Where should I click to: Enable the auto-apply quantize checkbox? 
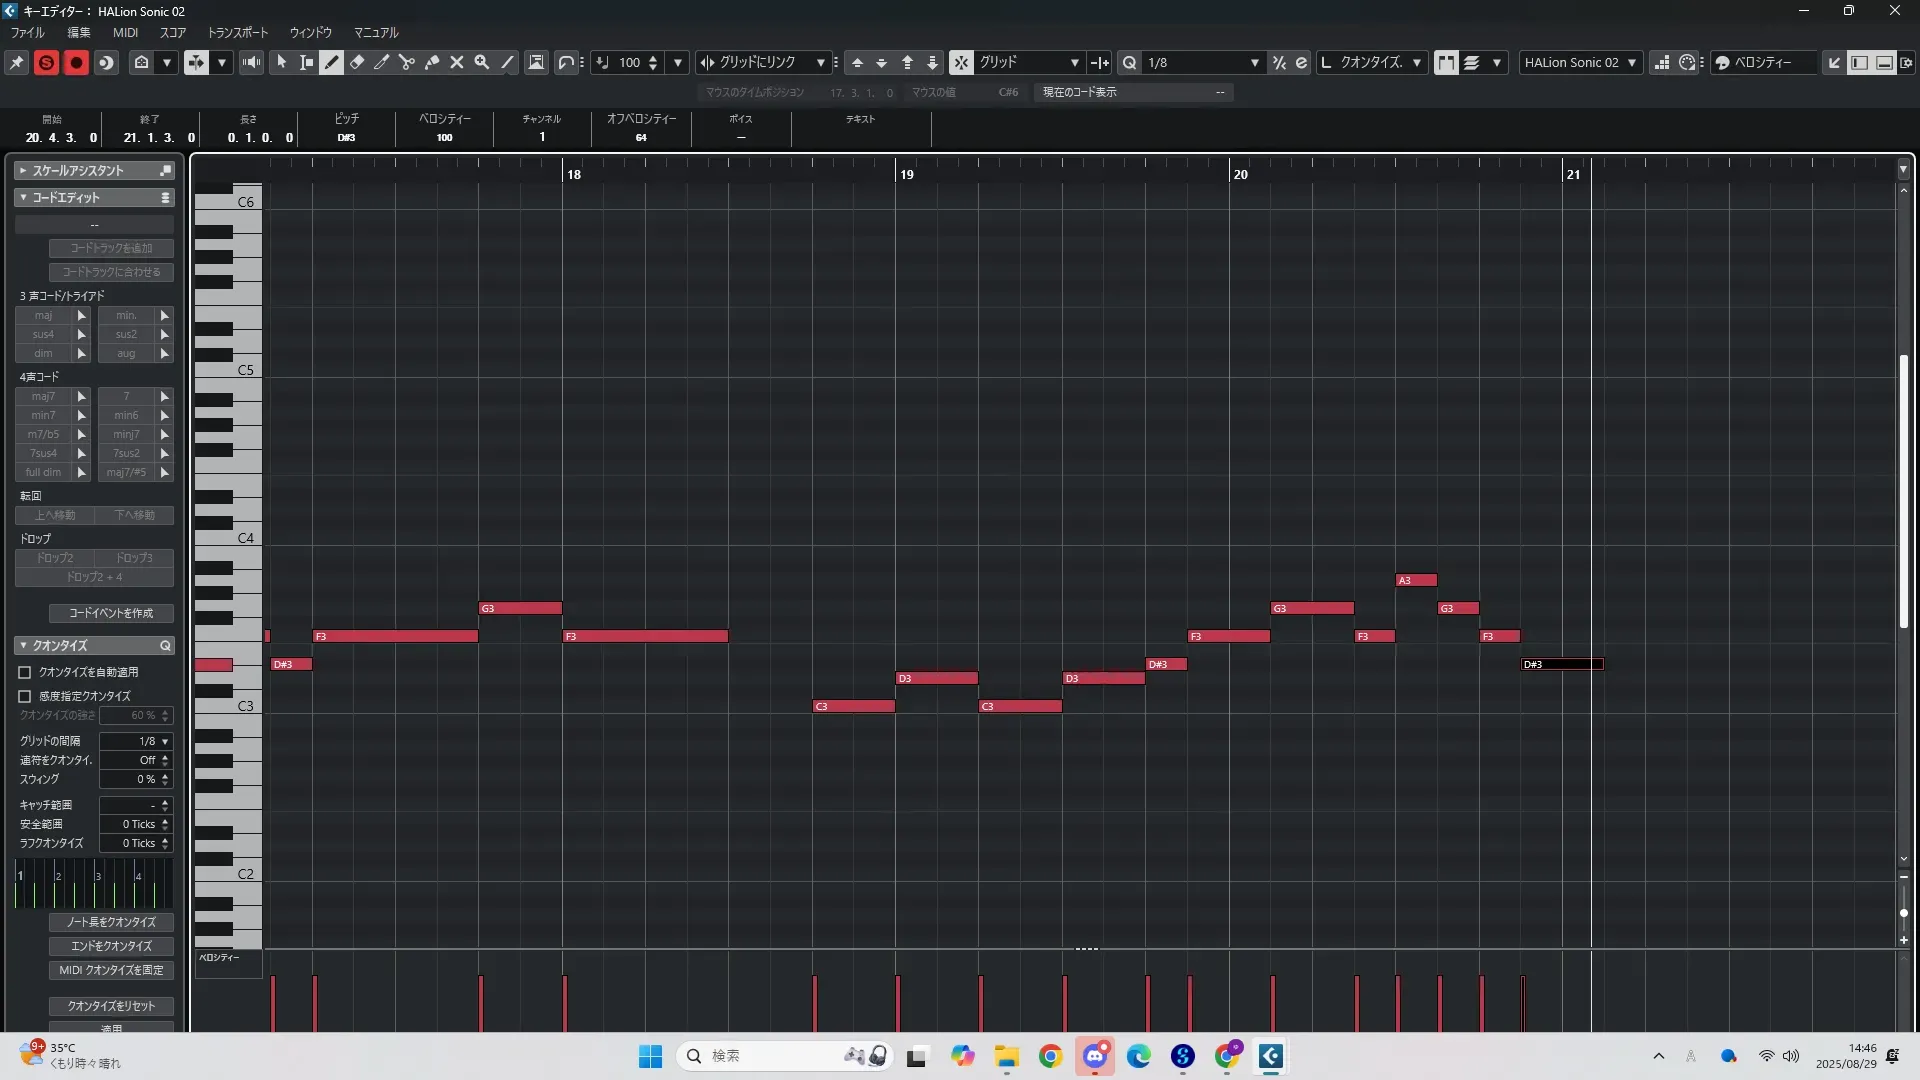tap(25, 672)
